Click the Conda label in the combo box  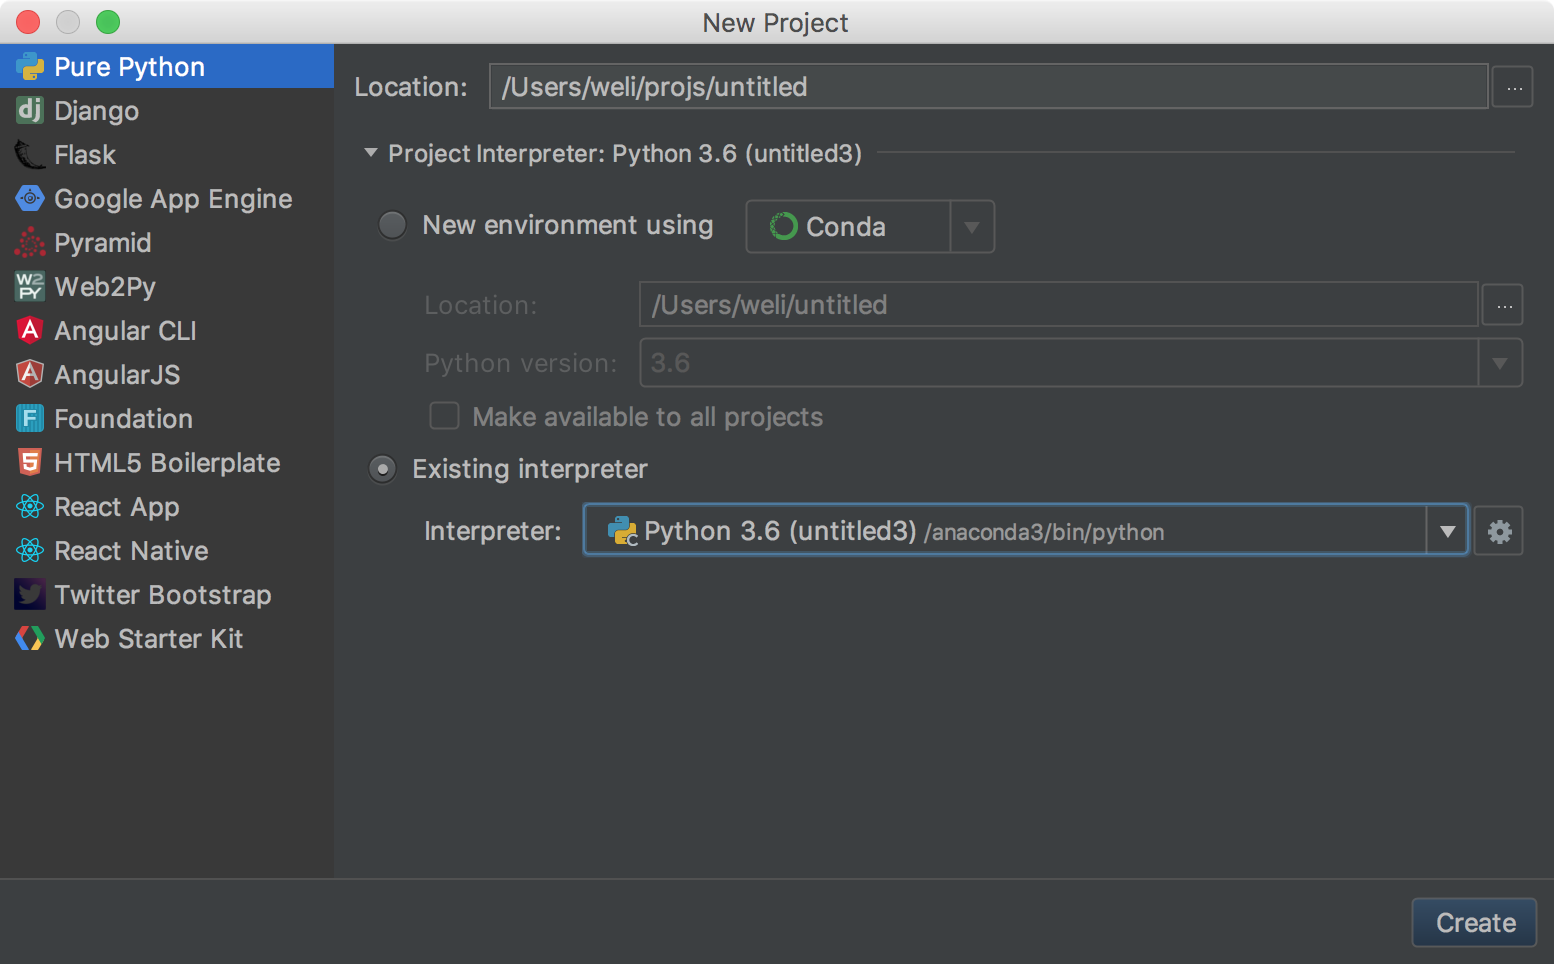point(845,227)
